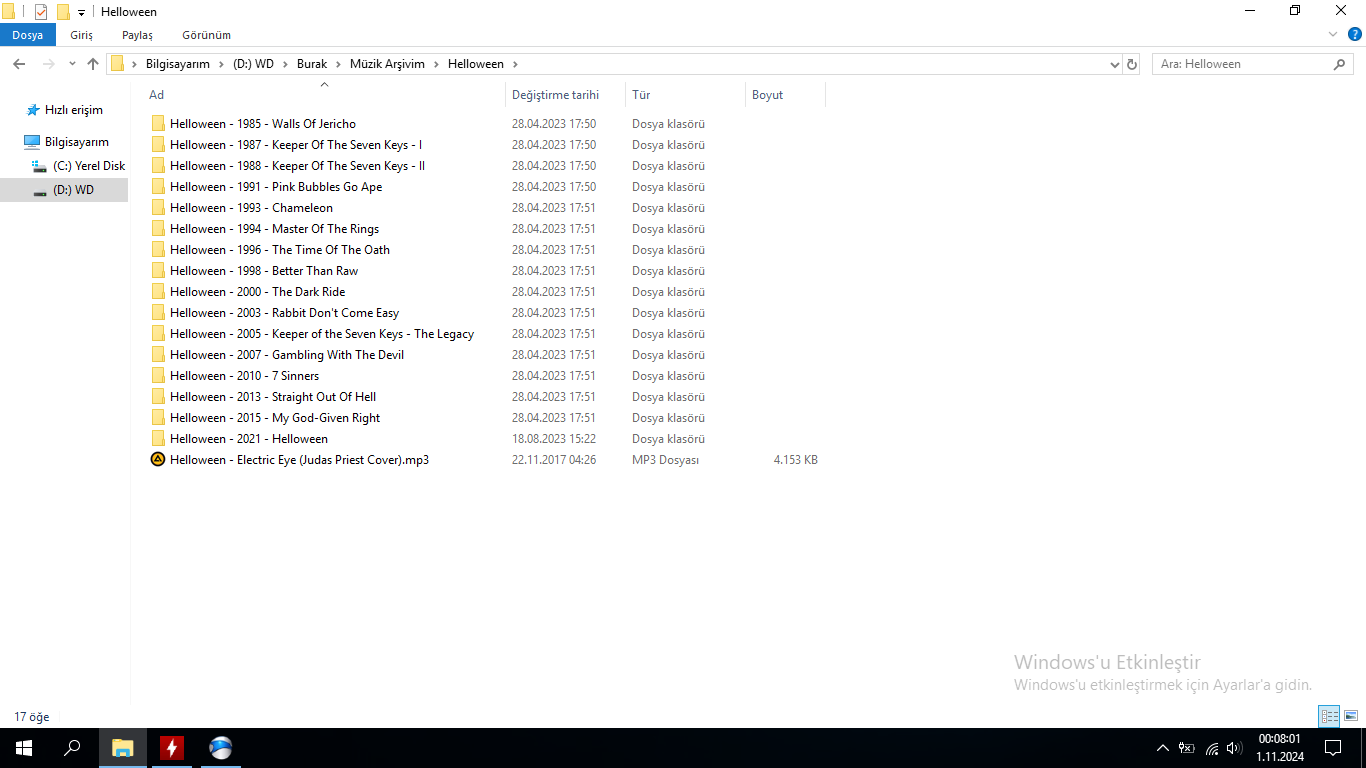Select the Electric Eye mp3 file icon
The height and width of the screenshot is (768, 1366).
(x=158, y=460)
